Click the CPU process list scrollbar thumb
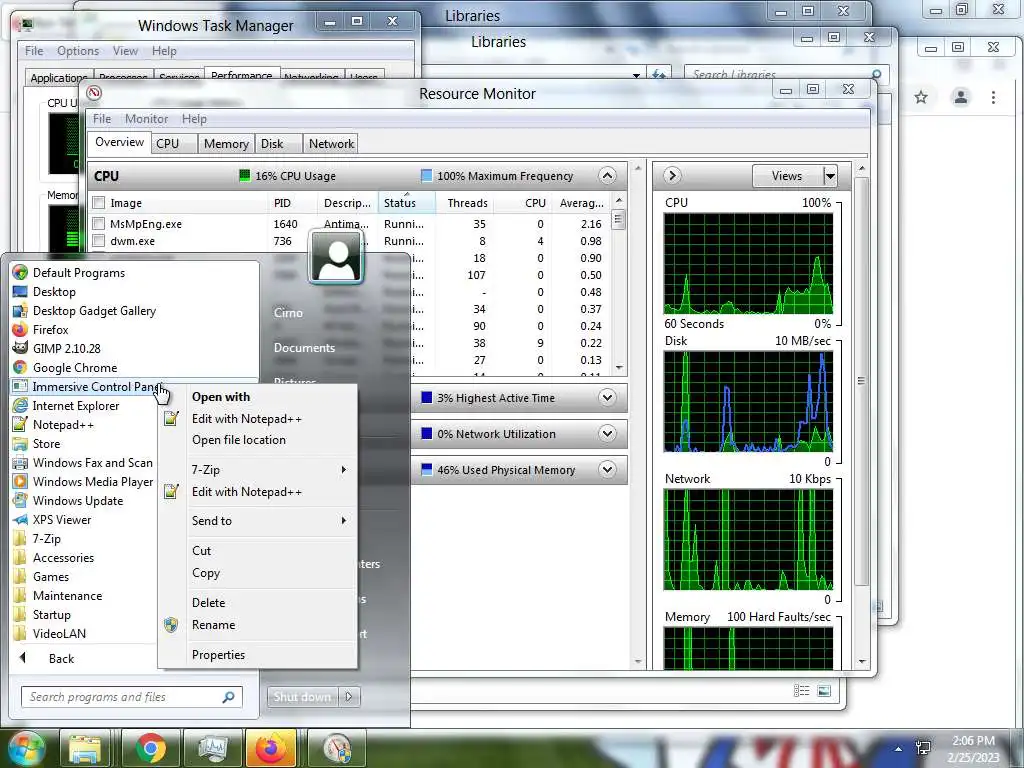This screenshot has width=1024, height=768. point(618,219)
